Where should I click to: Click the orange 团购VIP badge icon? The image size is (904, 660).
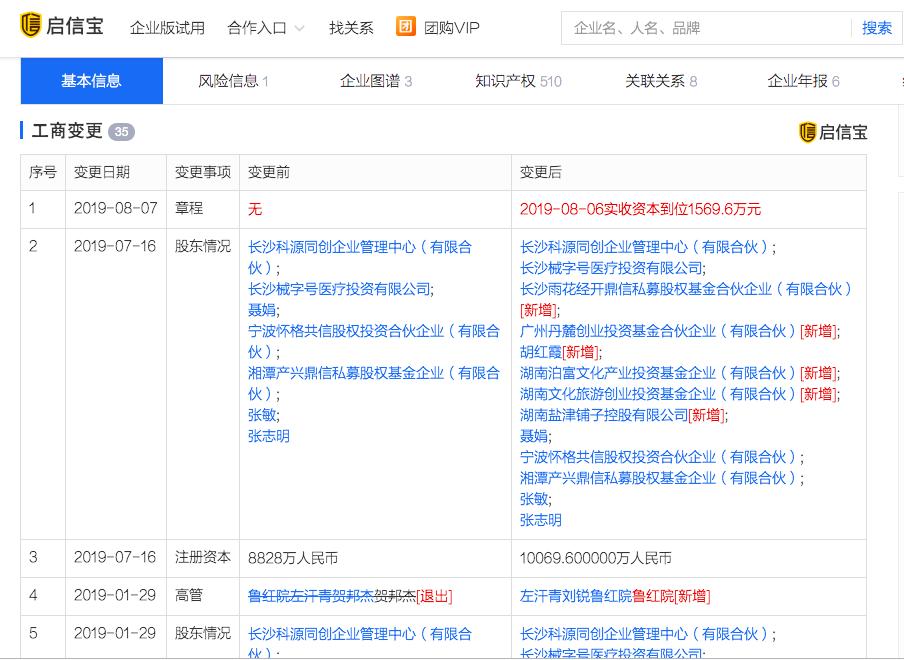point(405,27)
